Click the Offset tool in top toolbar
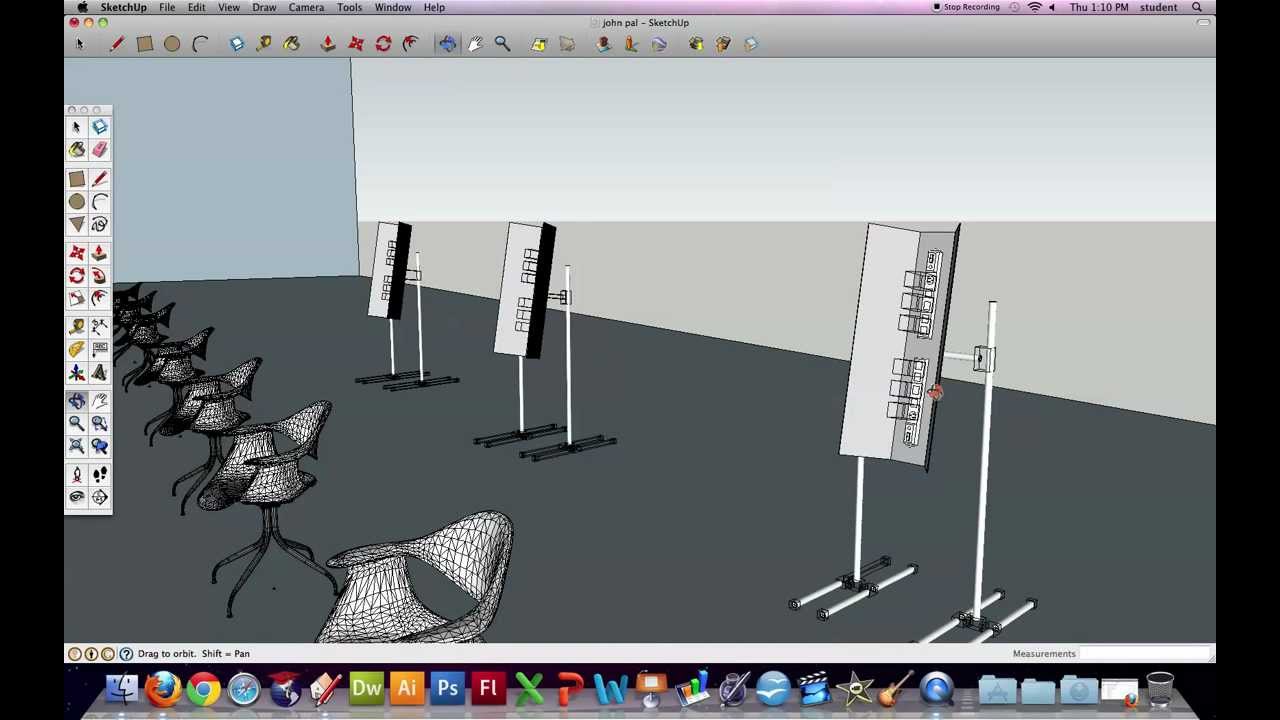This screenshot has width=1280, height=720. point(410,43)
